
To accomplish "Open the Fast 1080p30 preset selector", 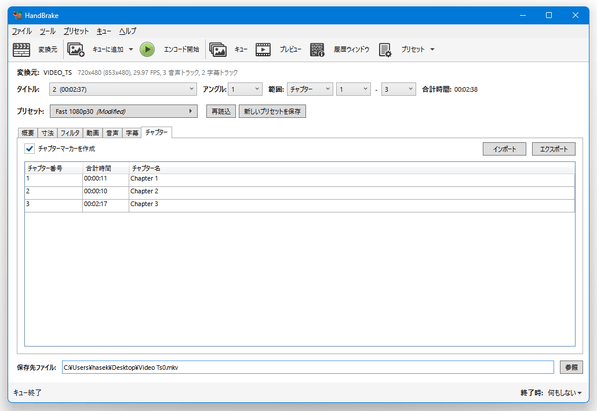I will point(124,111).
